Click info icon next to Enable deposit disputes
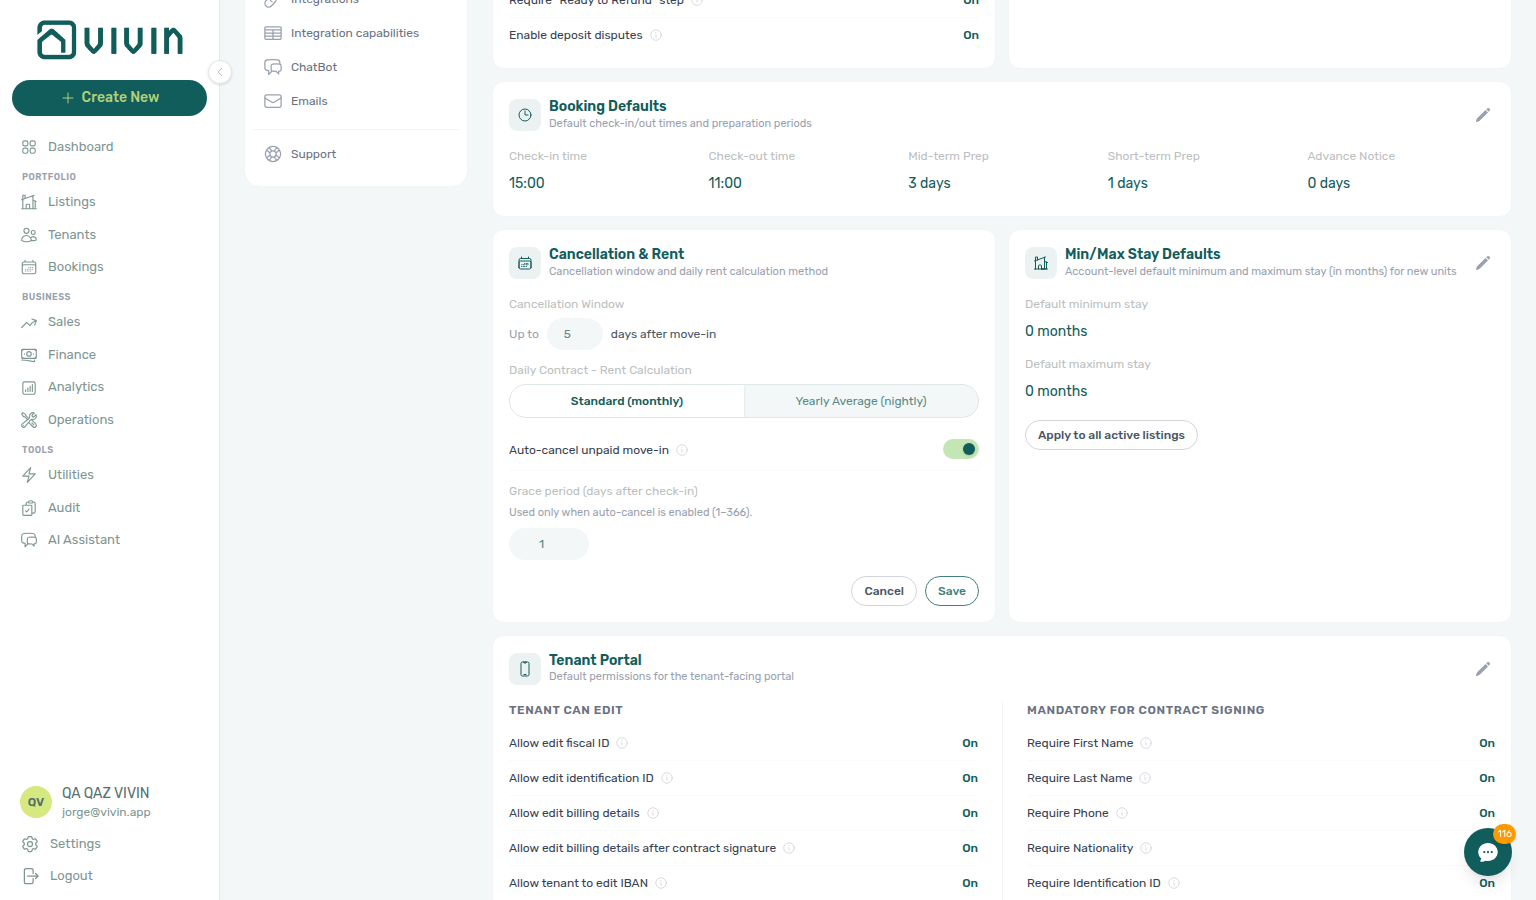The width and height of the screenshot is (1536, 900). tap(656, 35)
